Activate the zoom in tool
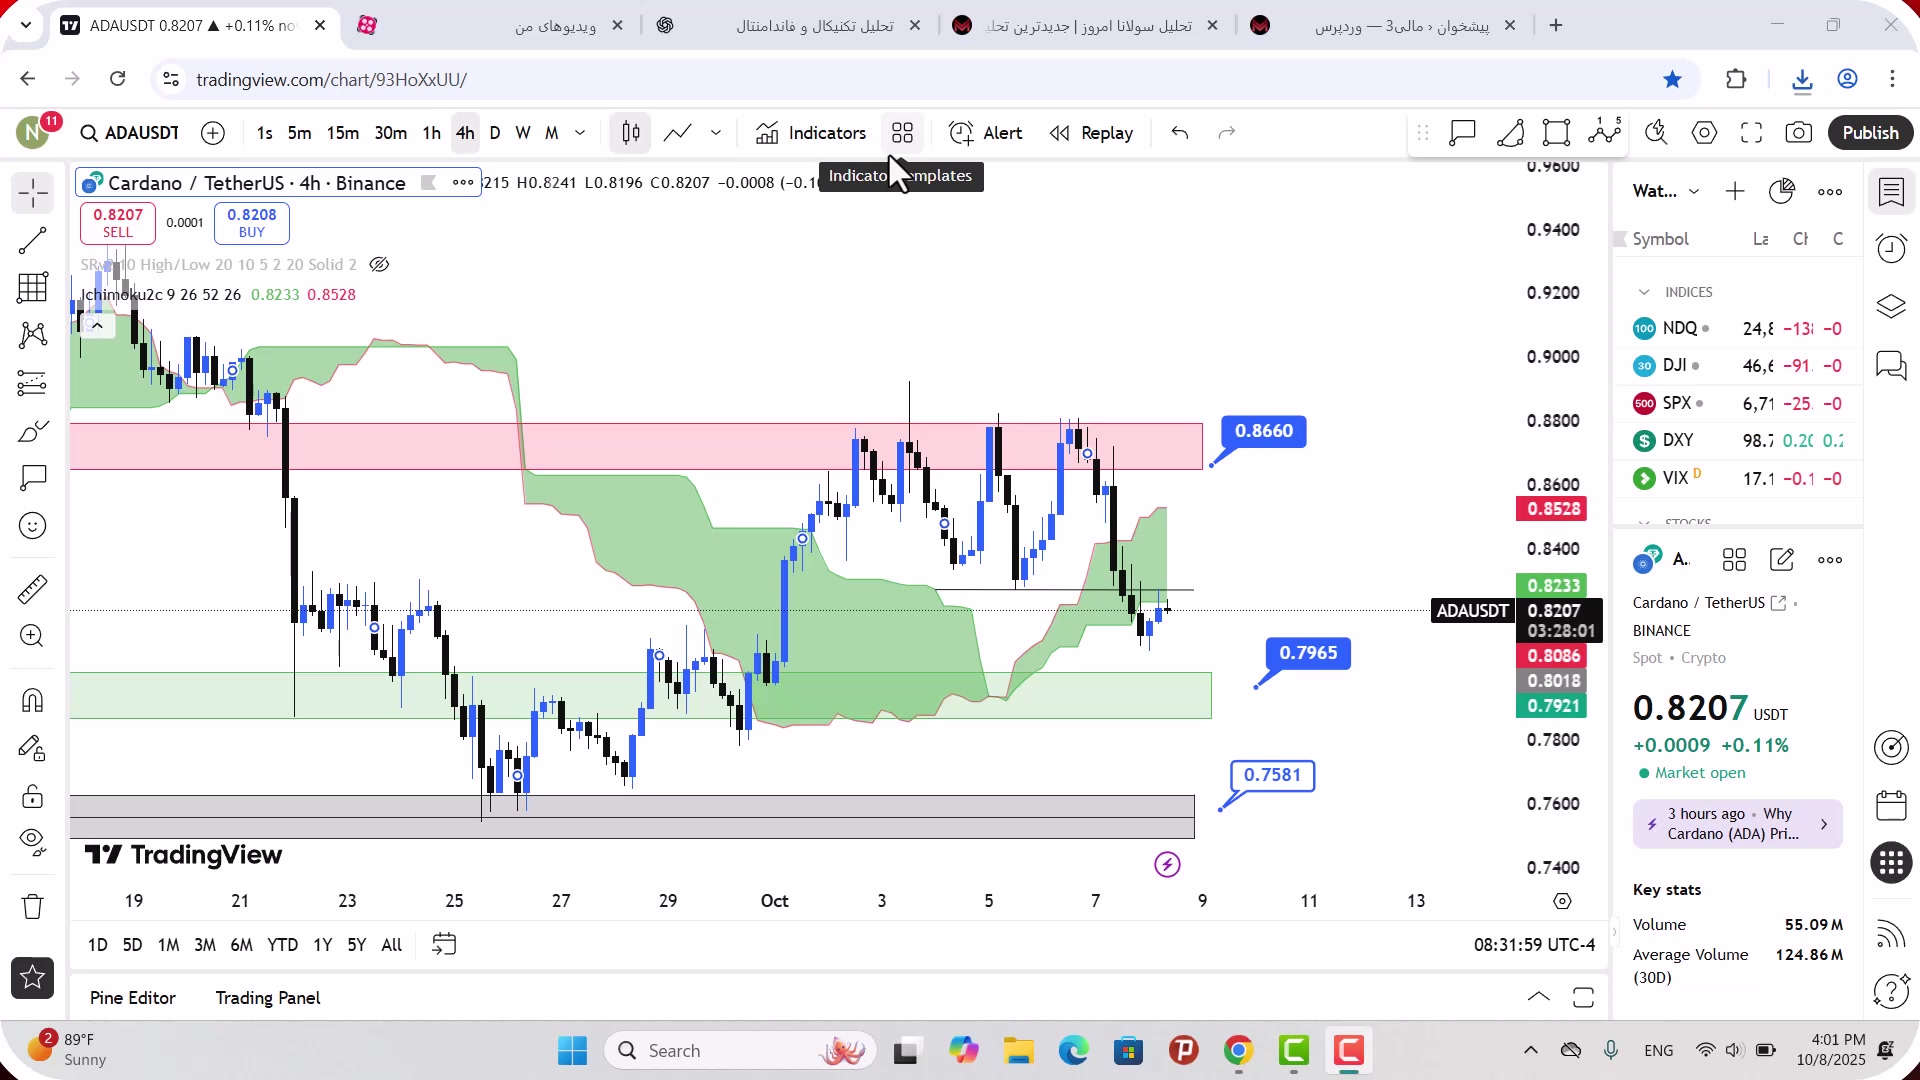This screenshot has width=1920, height=1080. (x=33, y=636)
